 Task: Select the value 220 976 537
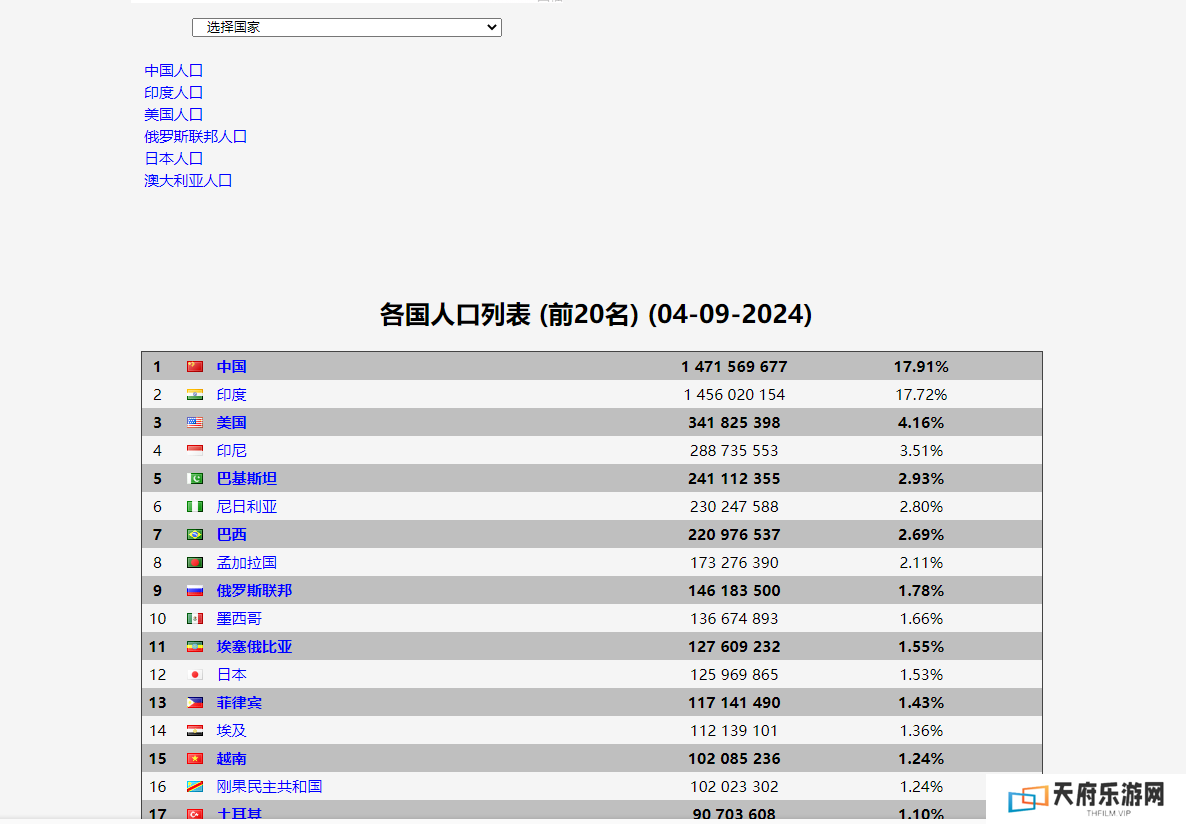(x=734, y=534)
